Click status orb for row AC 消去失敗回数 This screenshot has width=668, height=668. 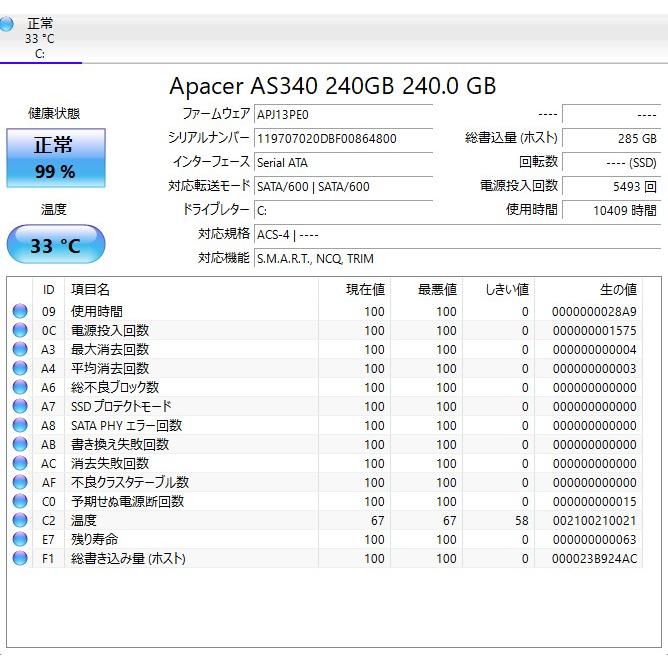click(20, 463)
